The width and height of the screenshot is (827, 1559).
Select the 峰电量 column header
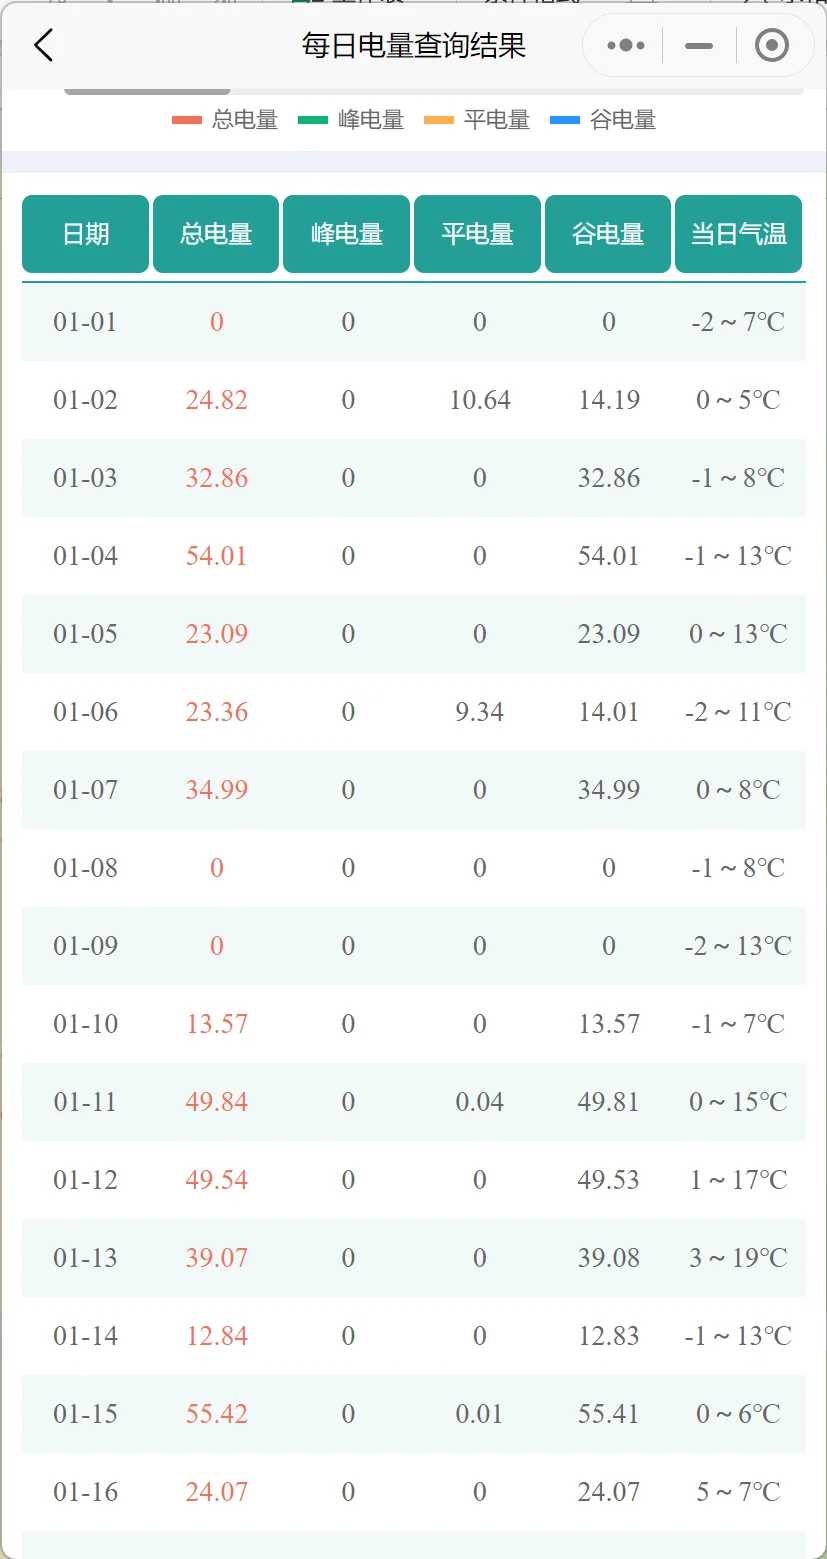tap(347, 234)
